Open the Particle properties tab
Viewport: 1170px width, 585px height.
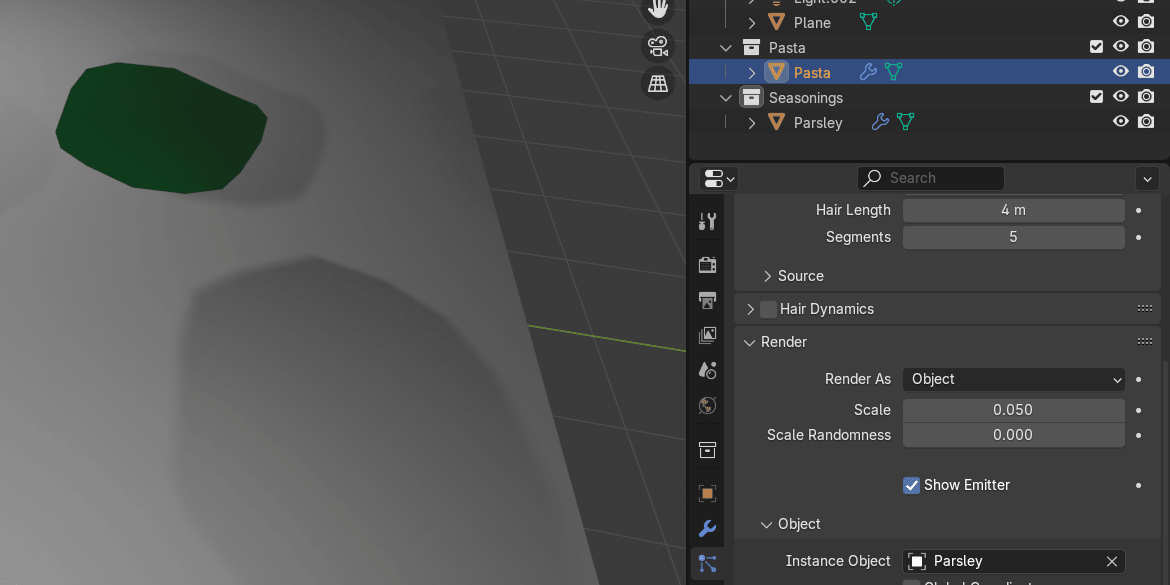[x=708, y=563]
